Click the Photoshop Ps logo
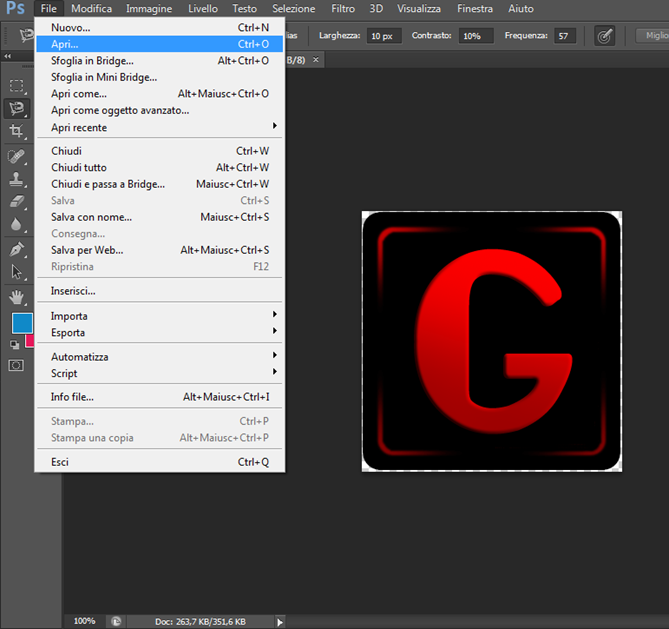This screenshot has height=629, width=669. pos(15,8)
